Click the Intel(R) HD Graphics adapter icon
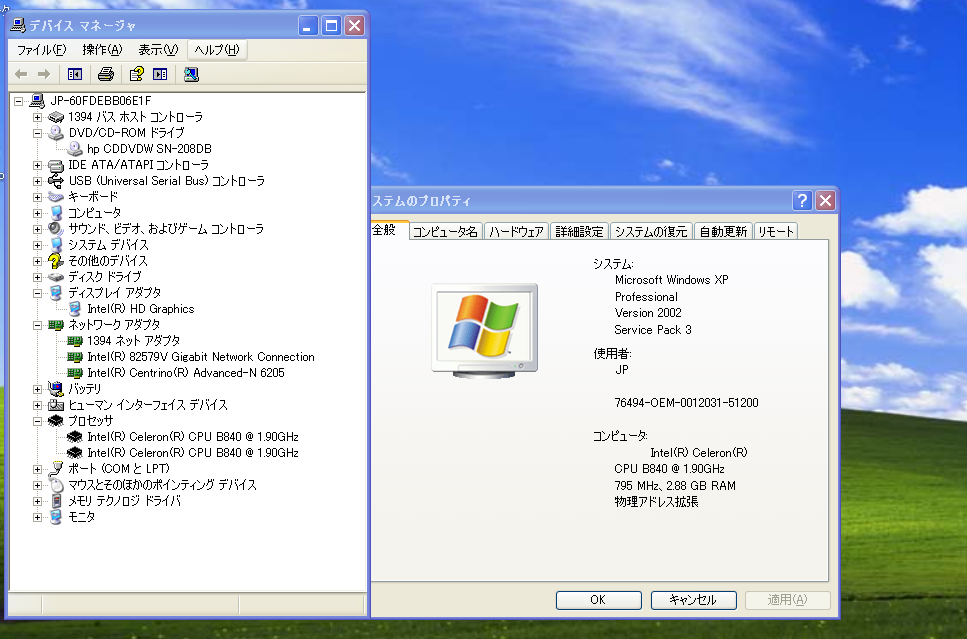 (x=75, y=309)
